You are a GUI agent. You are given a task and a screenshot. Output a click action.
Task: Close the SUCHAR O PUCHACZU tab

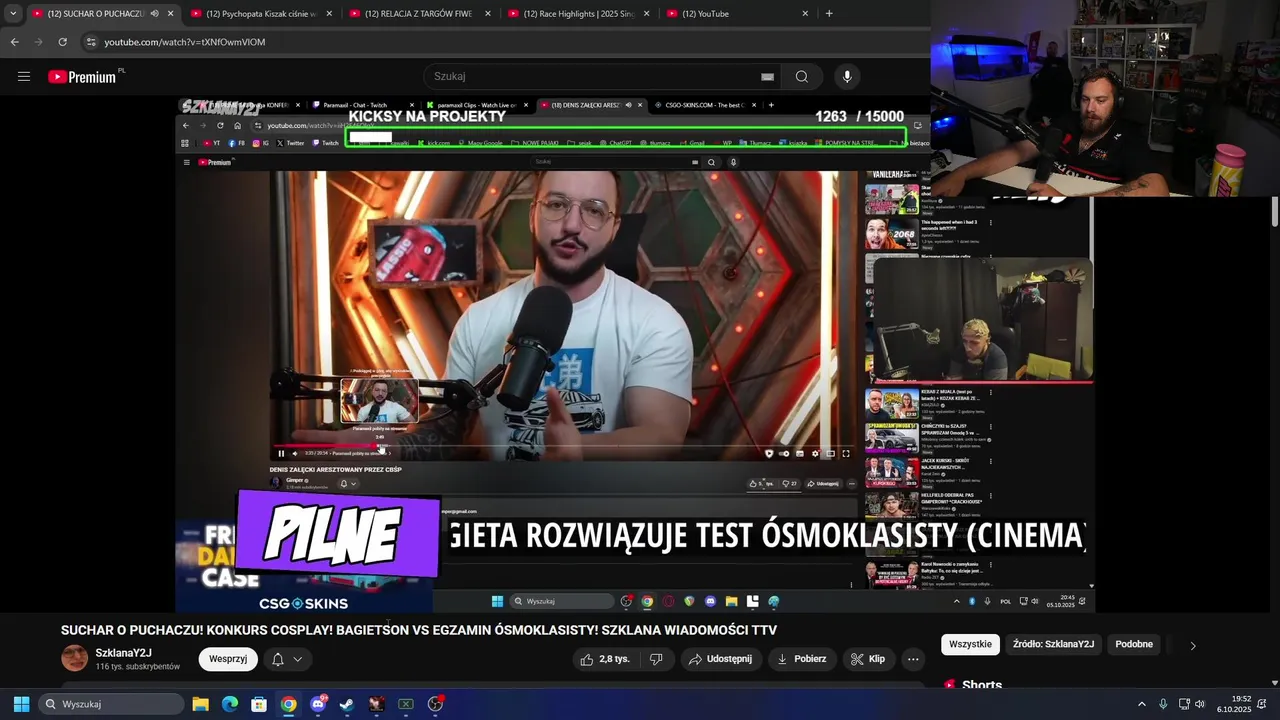[x=171, y=14]
